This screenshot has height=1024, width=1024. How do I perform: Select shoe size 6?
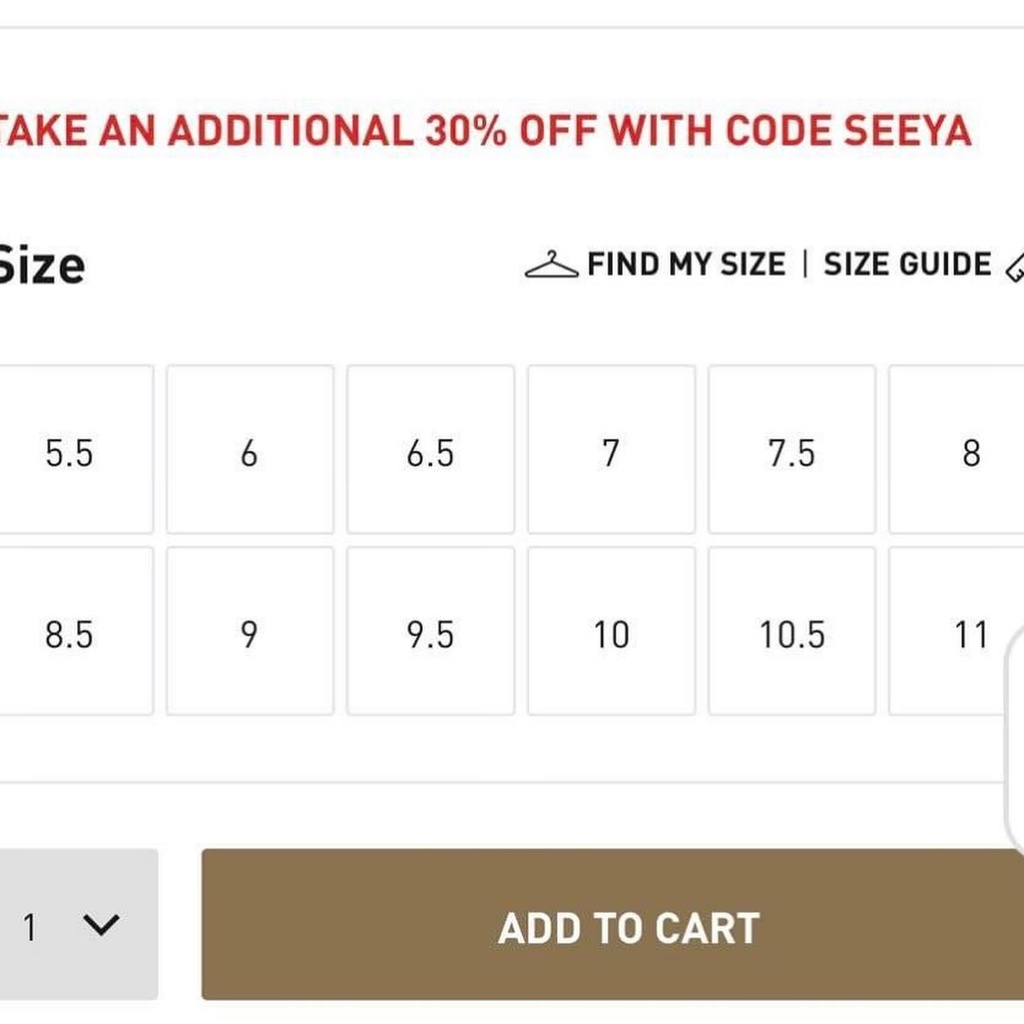(x=249, y=452)
